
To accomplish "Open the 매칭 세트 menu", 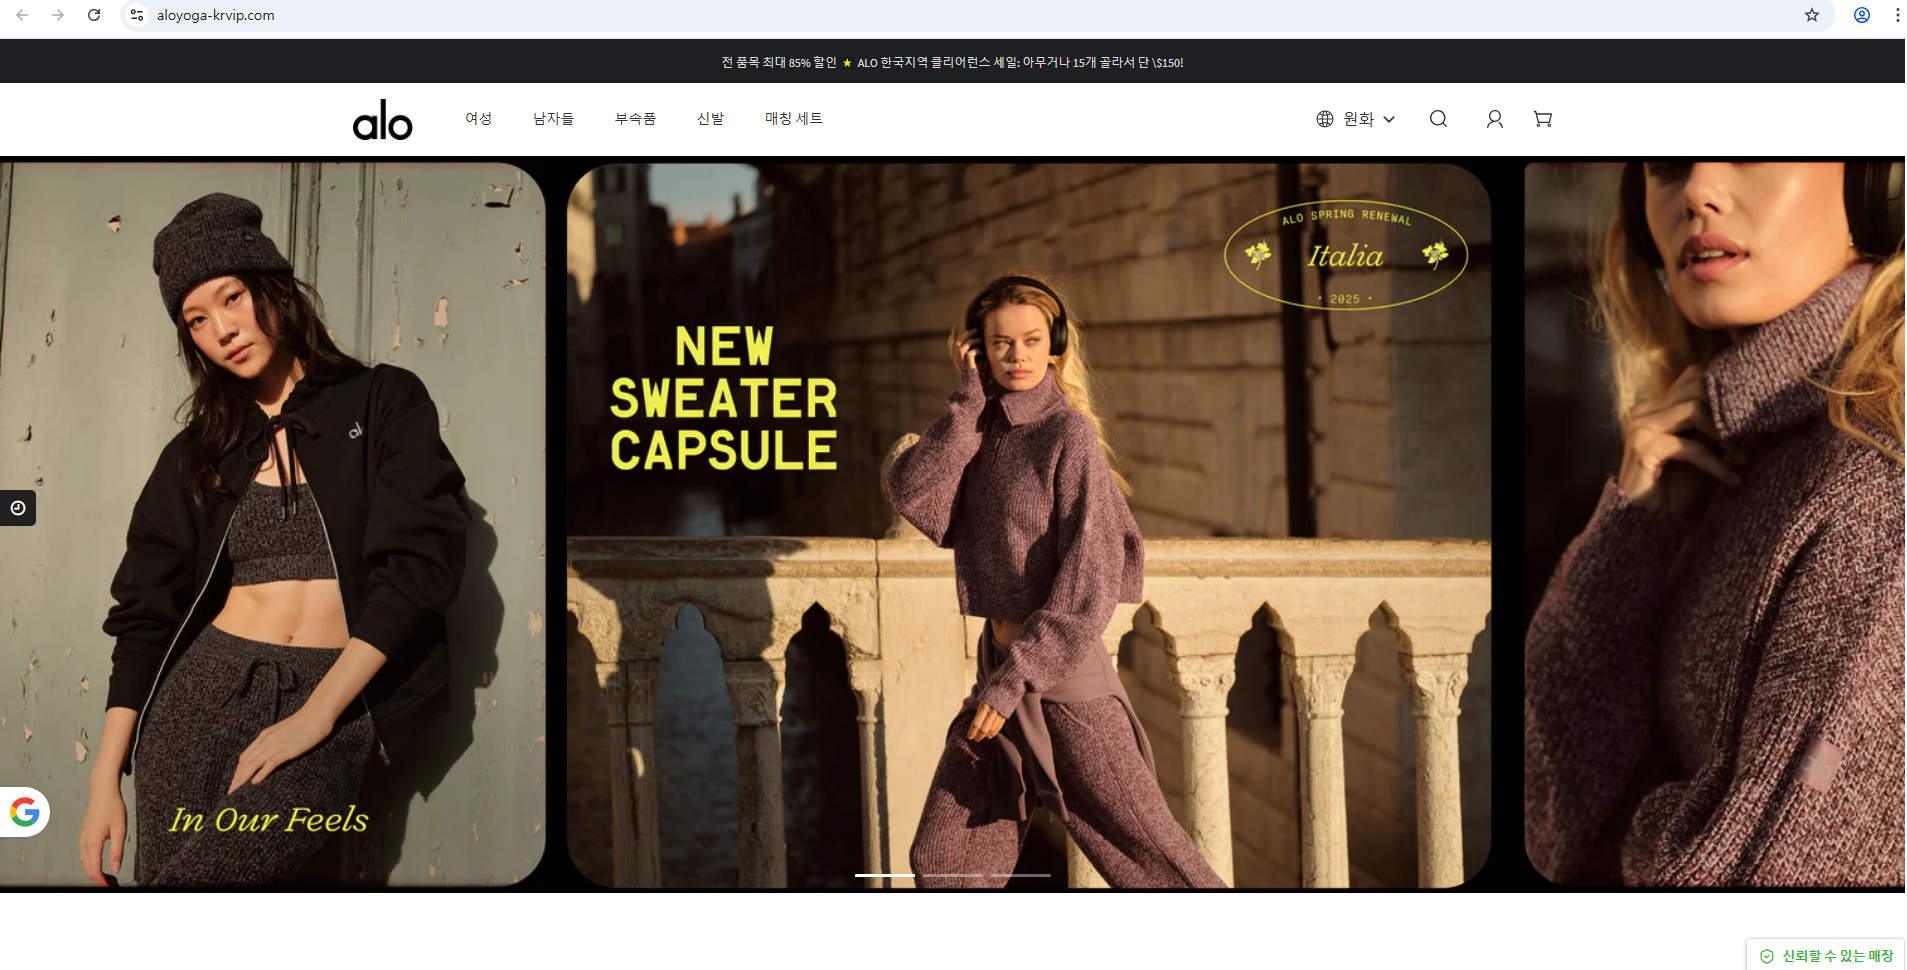I will coord(794,118).
